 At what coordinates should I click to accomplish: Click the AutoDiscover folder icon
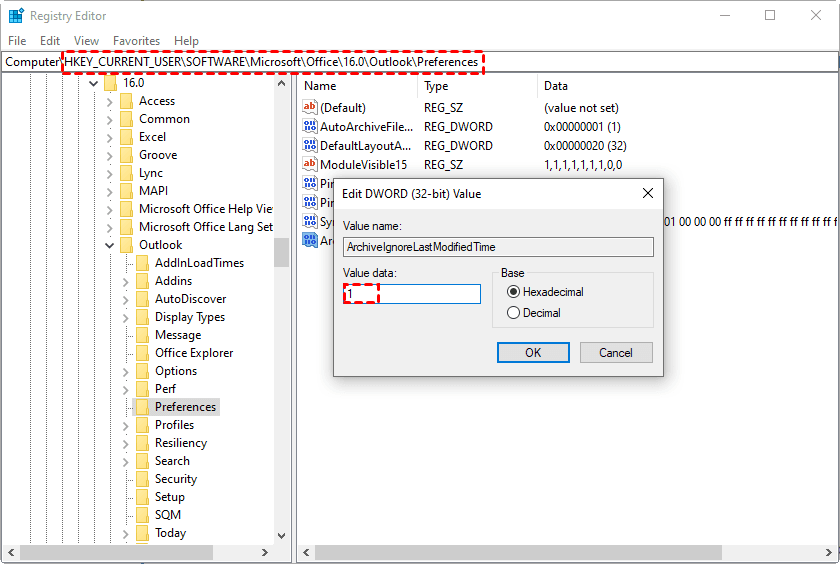tap(142, 299)
